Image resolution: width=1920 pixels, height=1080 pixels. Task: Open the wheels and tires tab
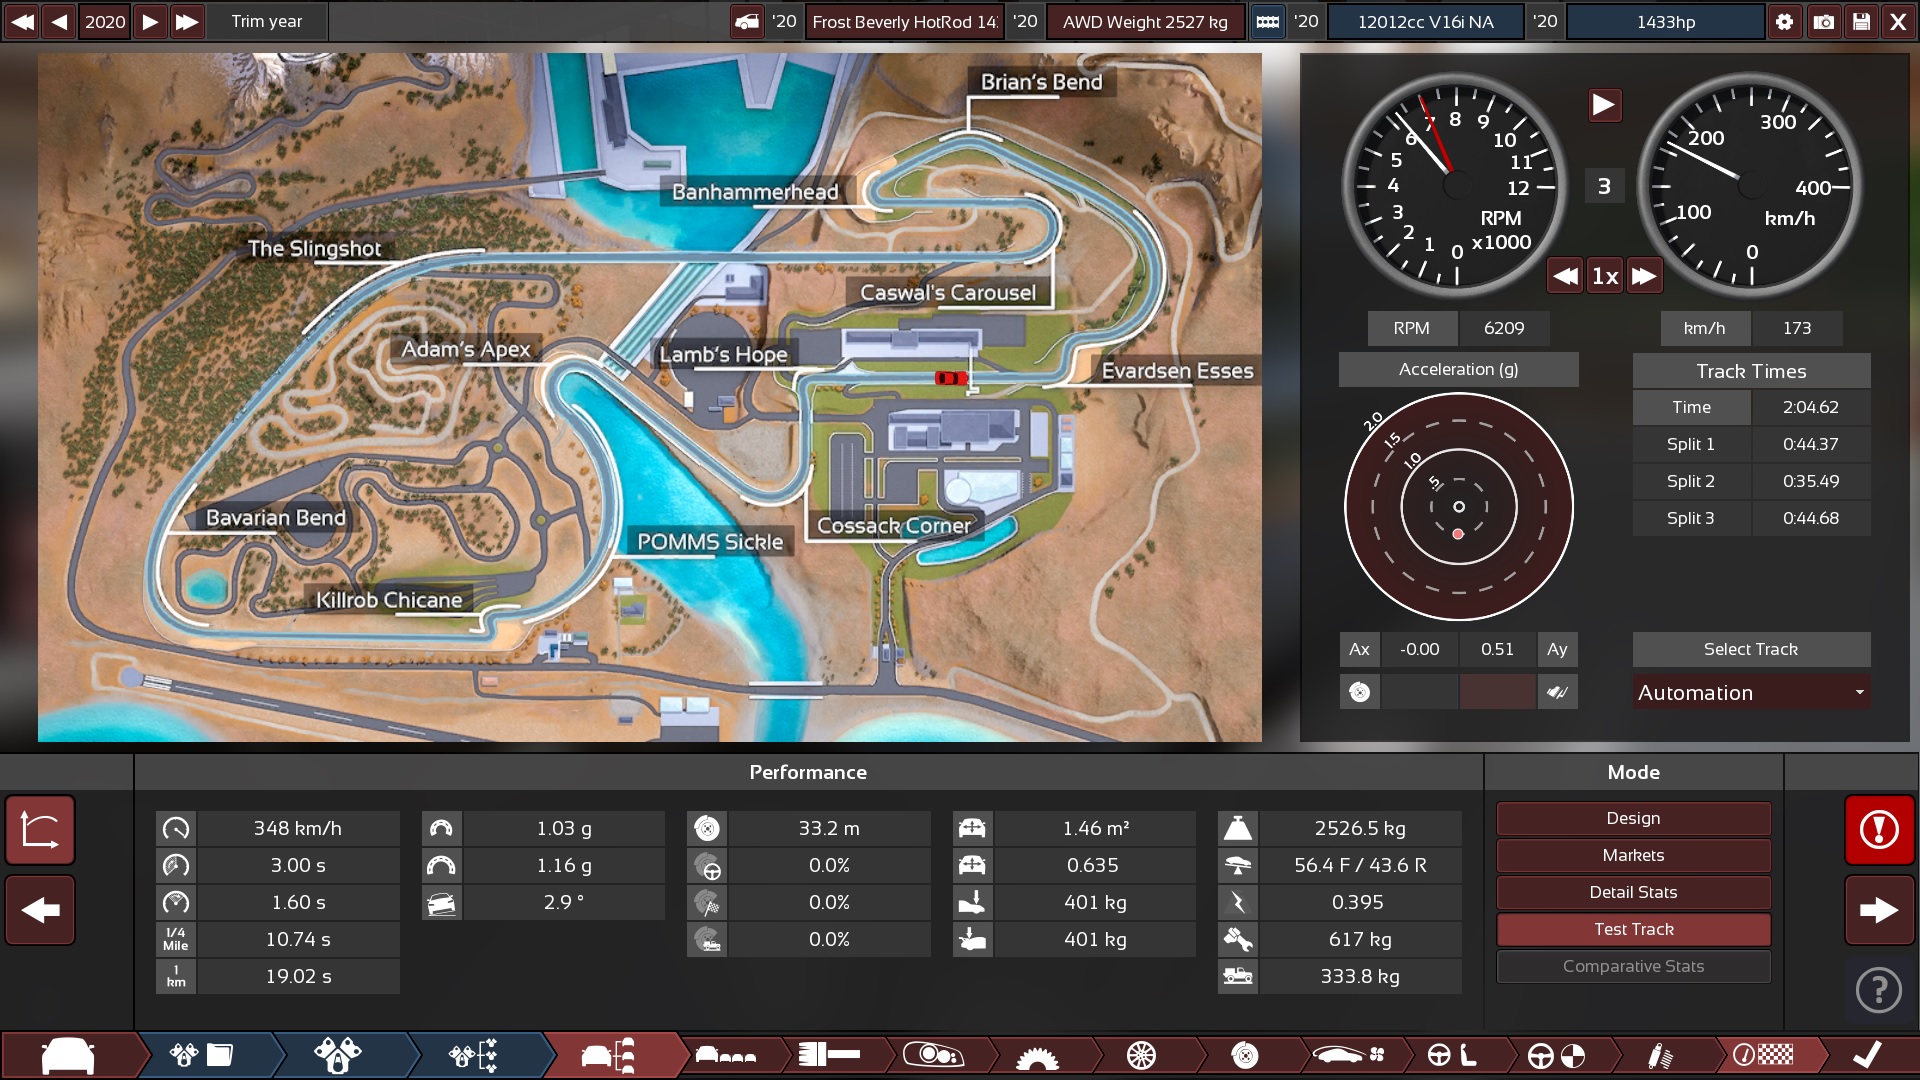click(1140, 1055)
